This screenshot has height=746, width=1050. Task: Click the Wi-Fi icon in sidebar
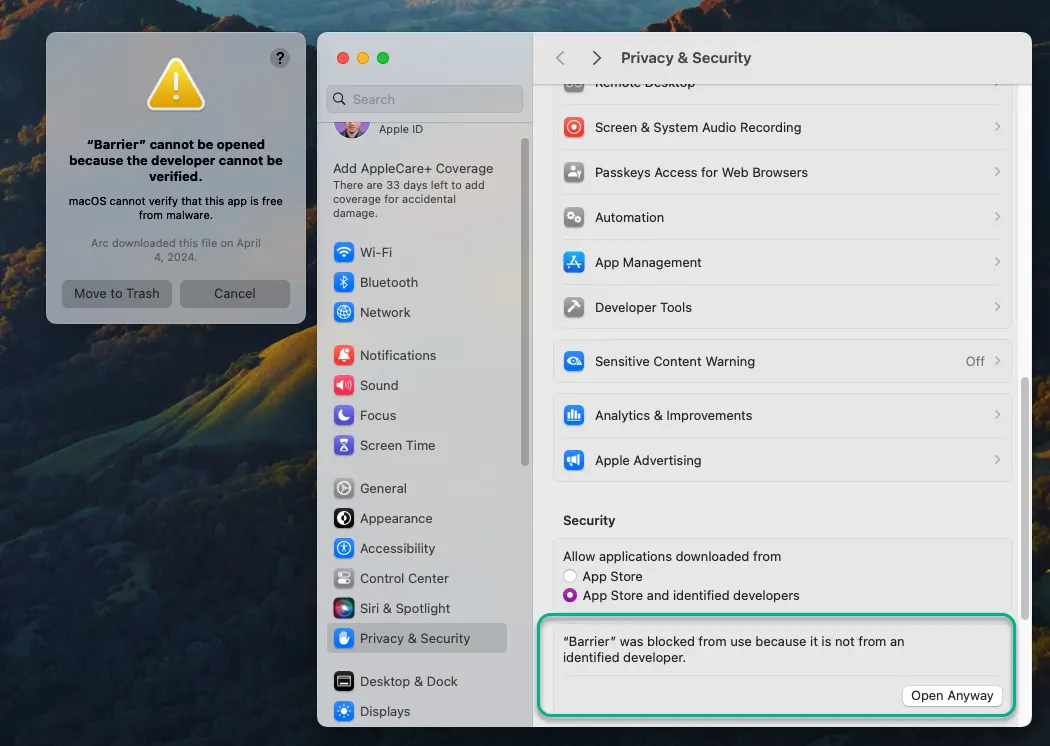[344, 252]
